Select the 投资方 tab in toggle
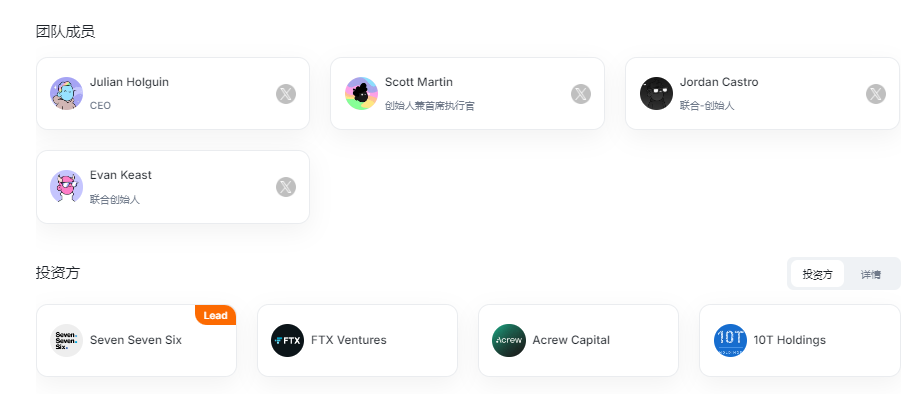912x394 pixels. [817, 274]
